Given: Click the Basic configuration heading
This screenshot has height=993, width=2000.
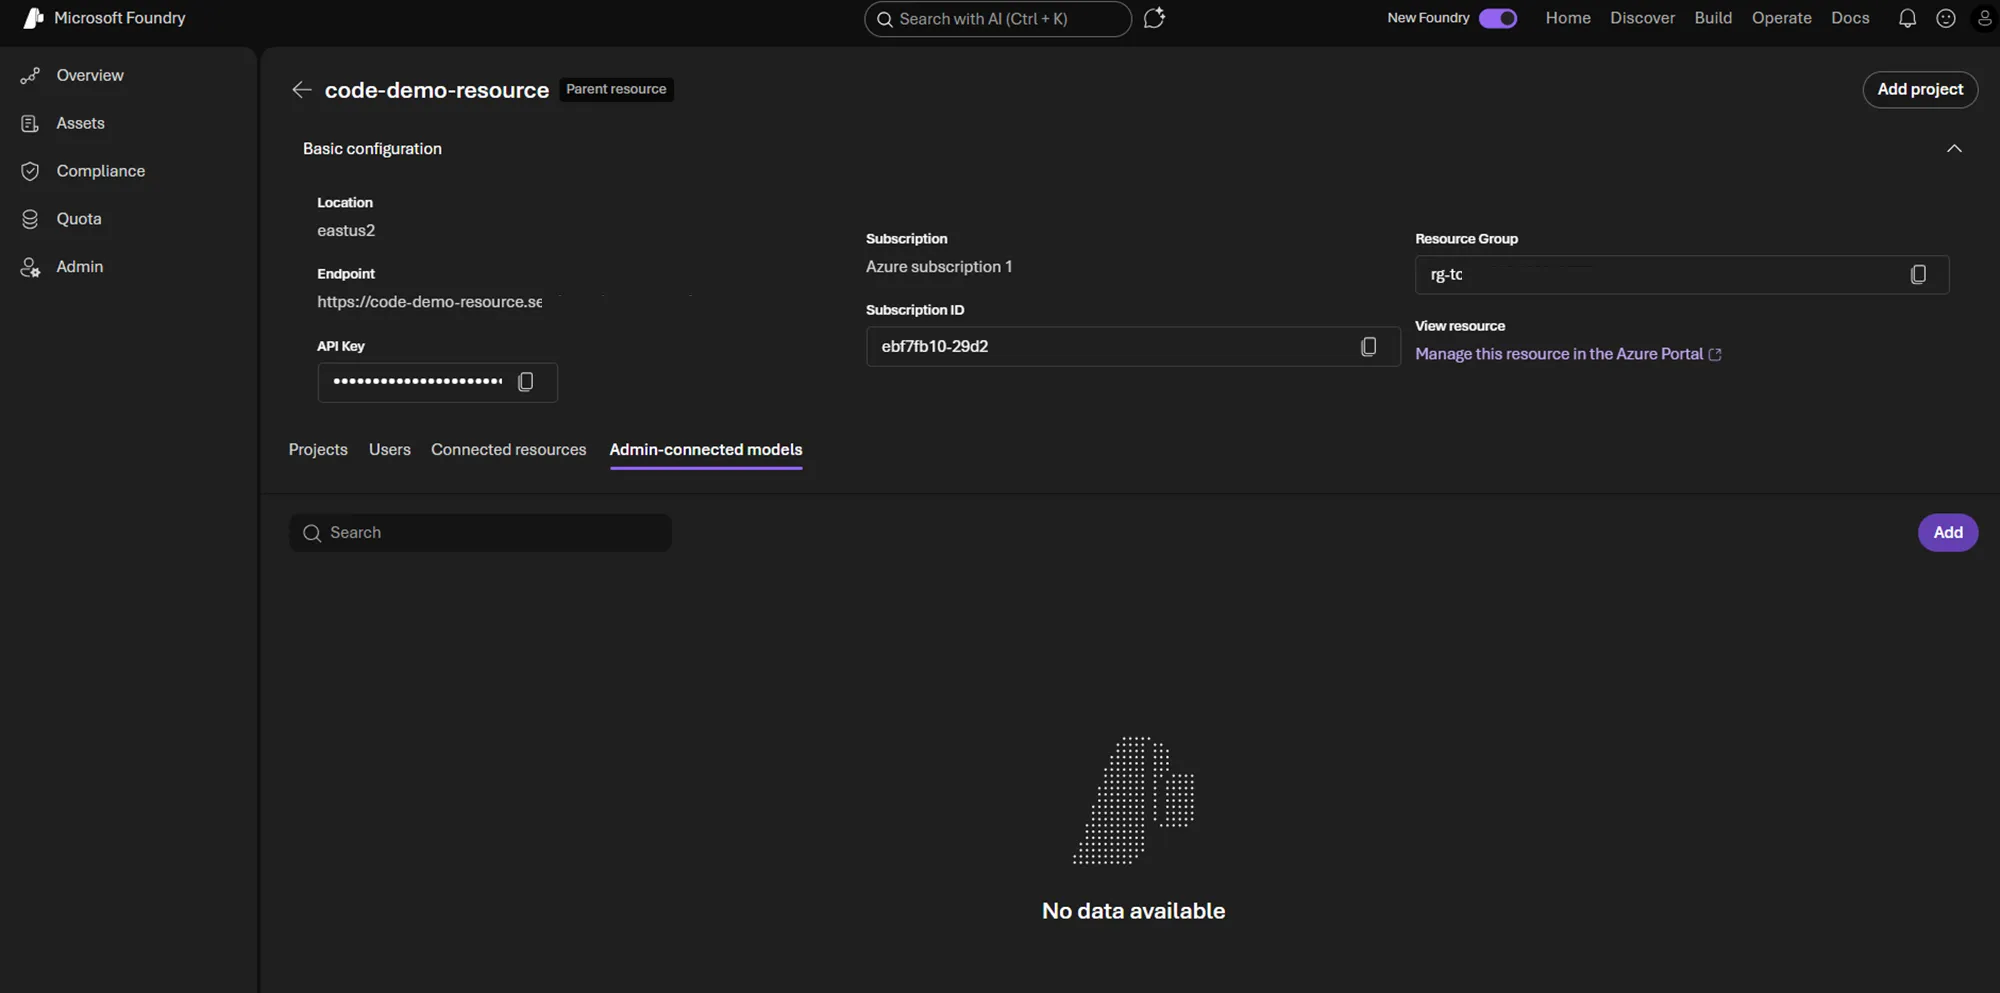Looking at the screenshot, I should [x=372, y=148].
